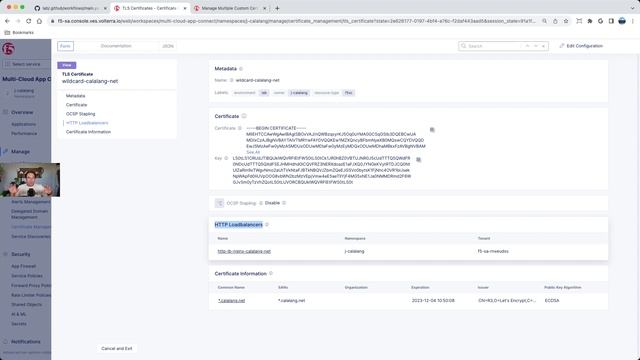Open Notifications in the sidebar
The height and width of the screenshot is (360, 640).
pyautogui.click(x=25, y=341)
